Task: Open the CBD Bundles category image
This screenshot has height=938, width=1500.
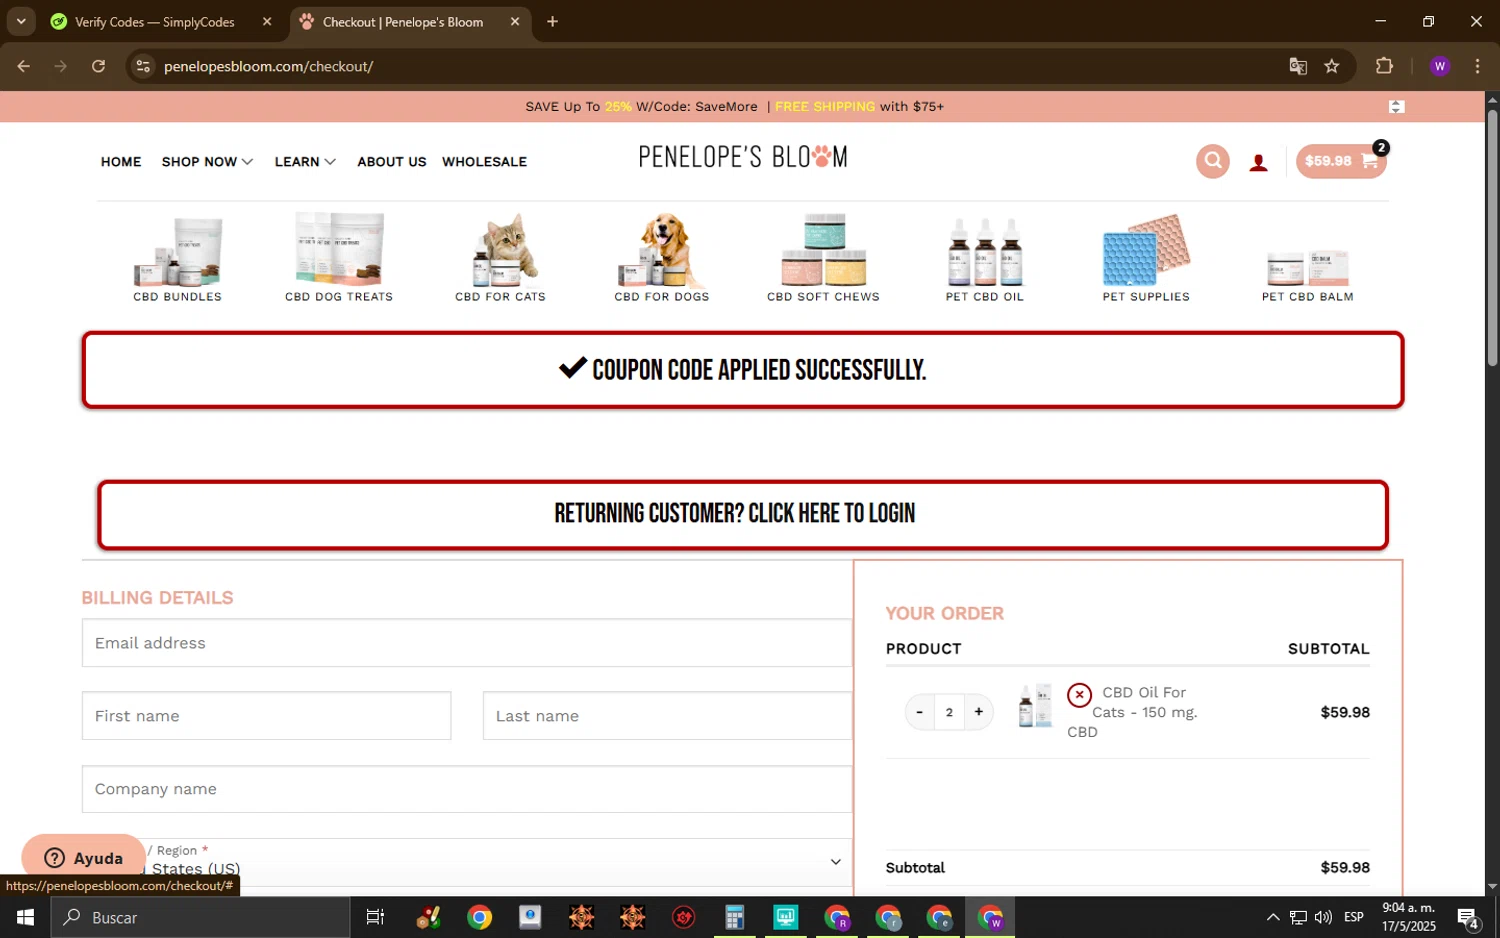Action: pyautogui.click(x=178, y=250)
